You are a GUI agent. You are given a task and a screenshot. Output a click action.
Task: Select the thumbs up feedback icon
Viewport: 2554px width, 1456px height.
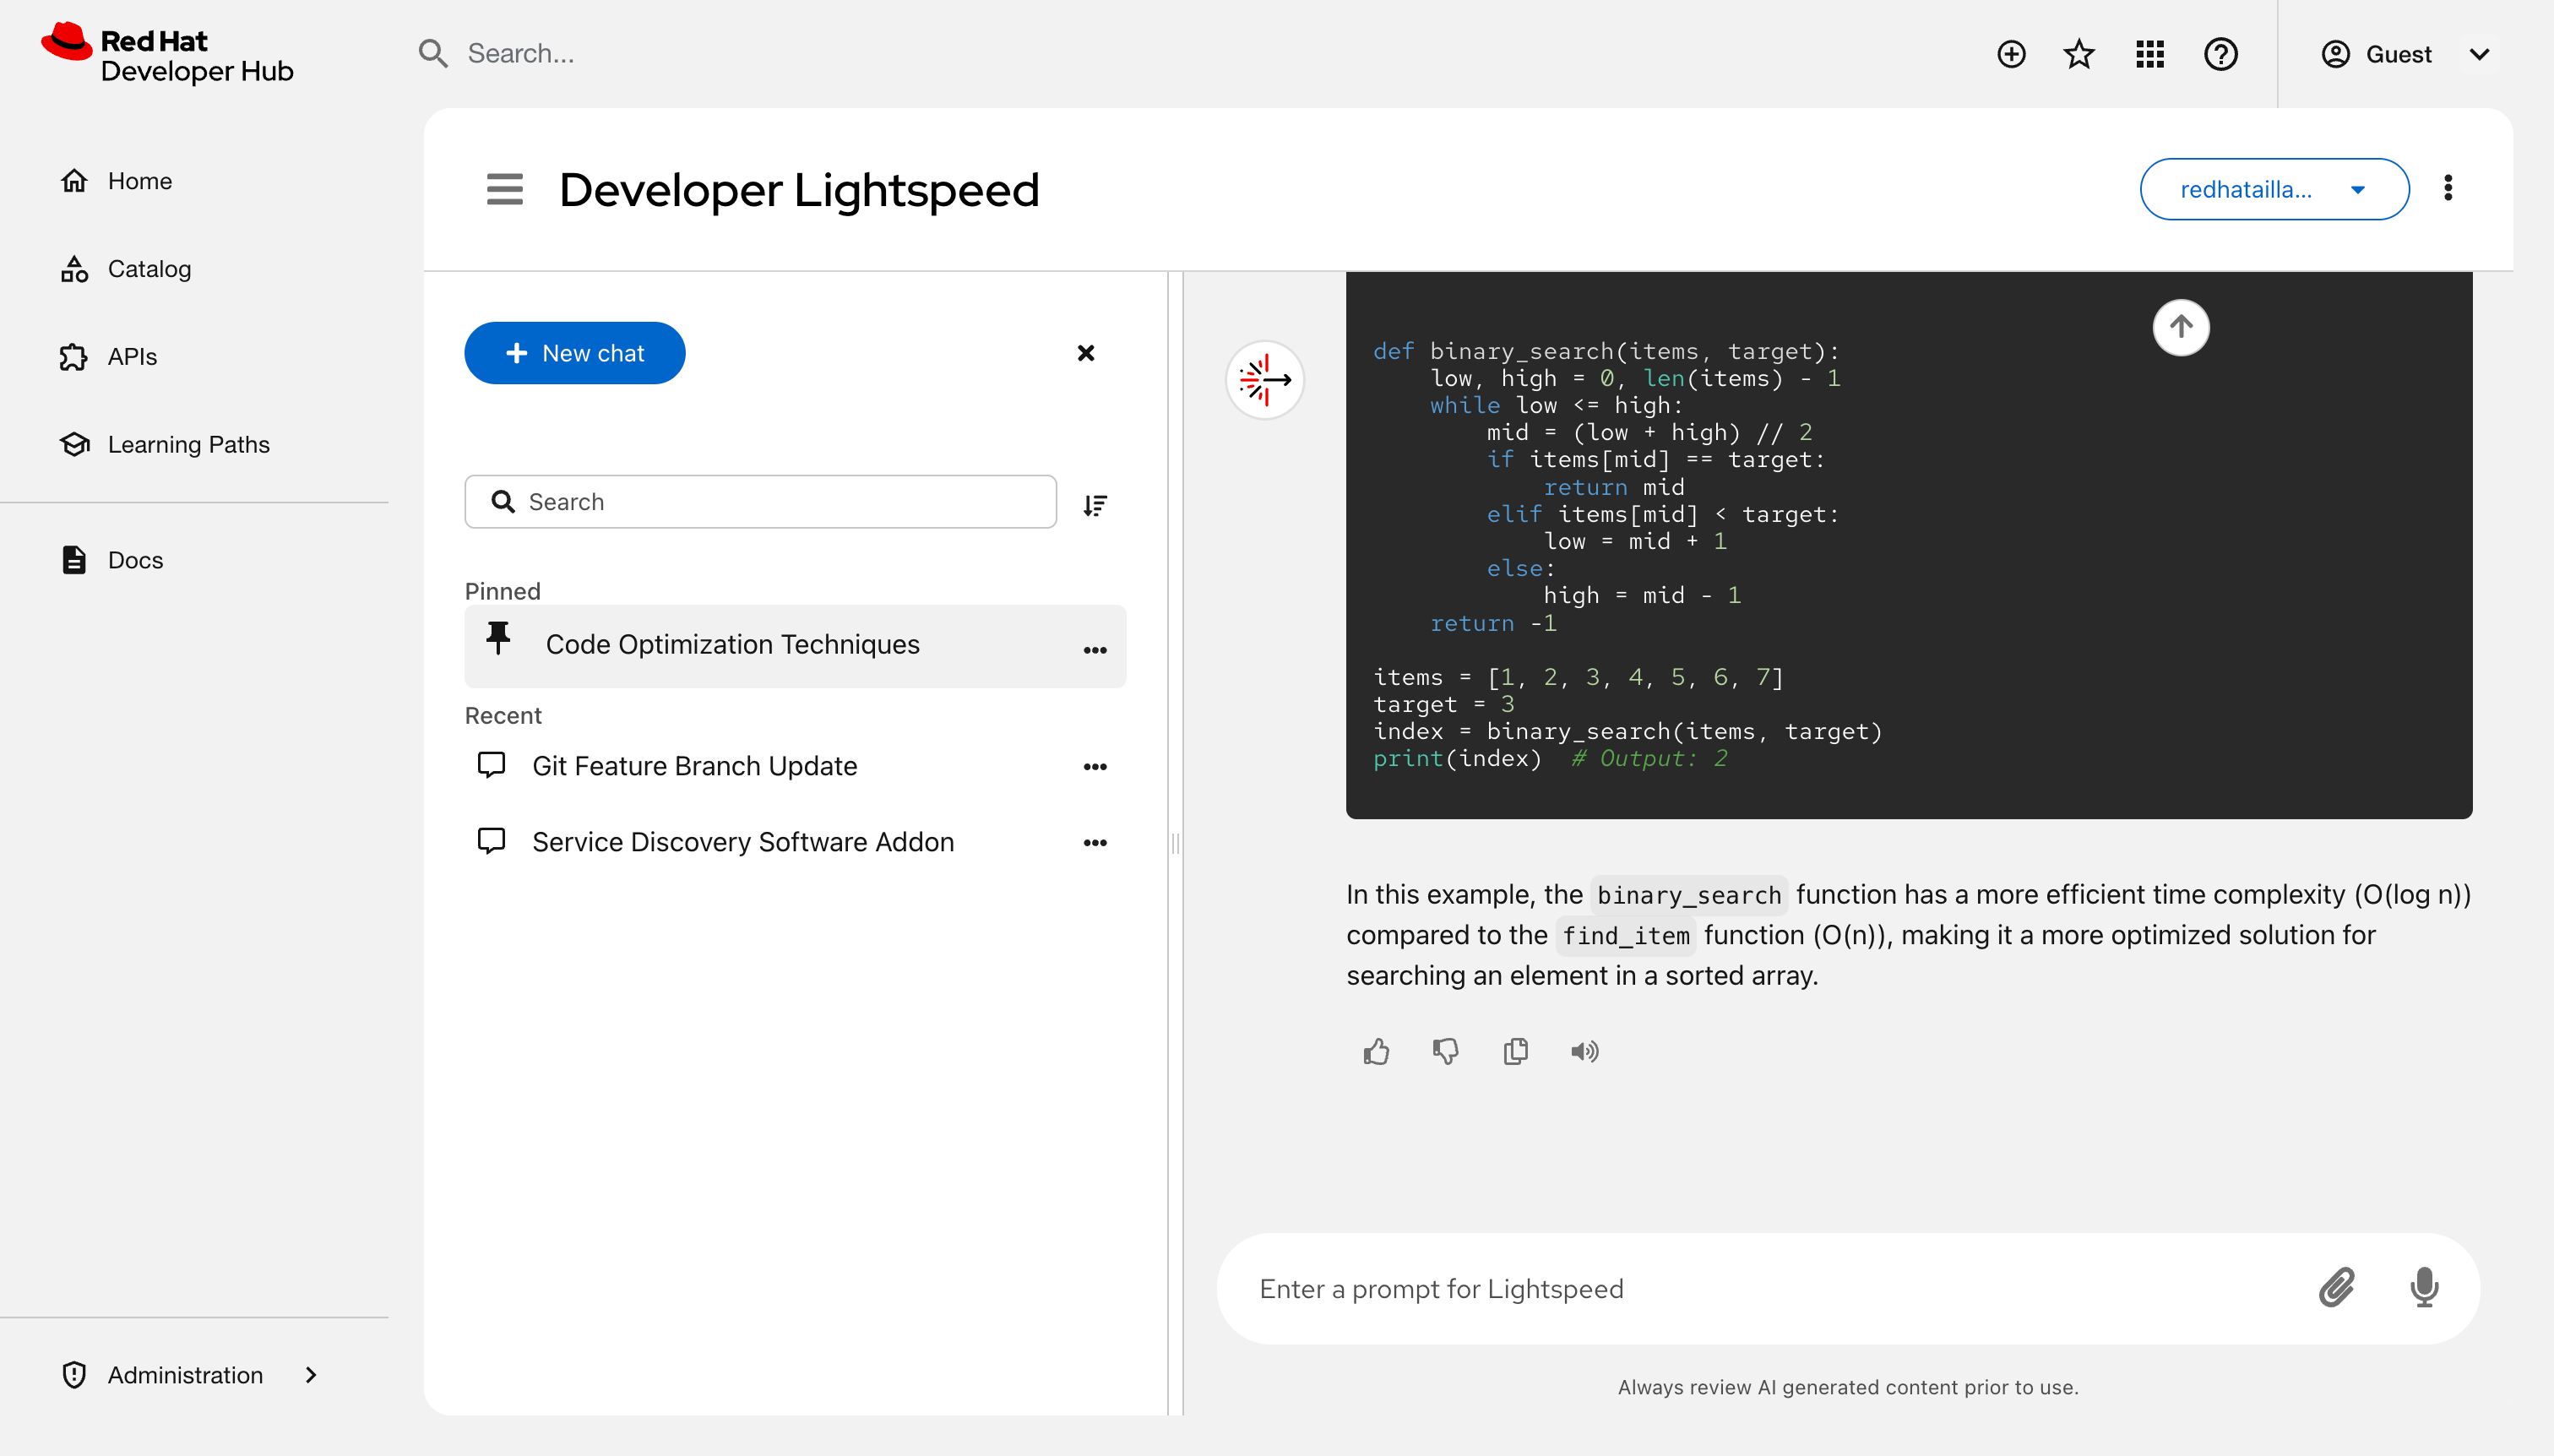(x=1376, y=1051)
